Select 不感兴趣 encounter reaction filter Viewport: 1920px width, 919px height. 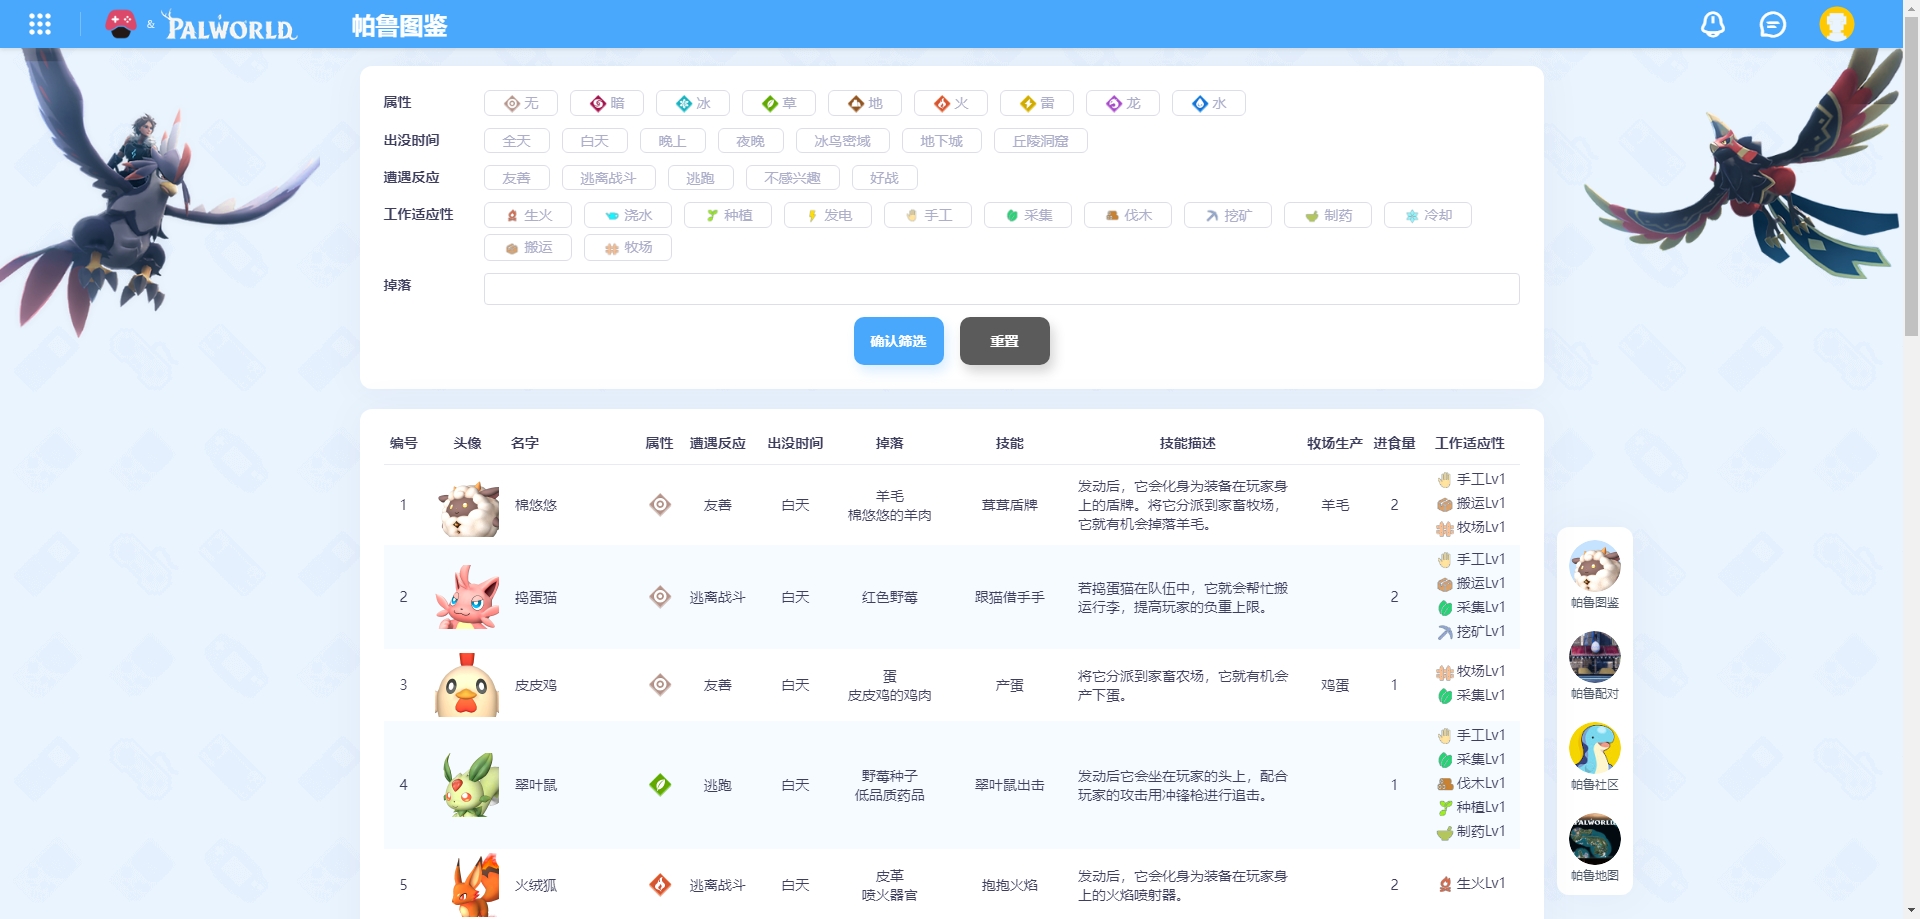[x=793, y=178]
